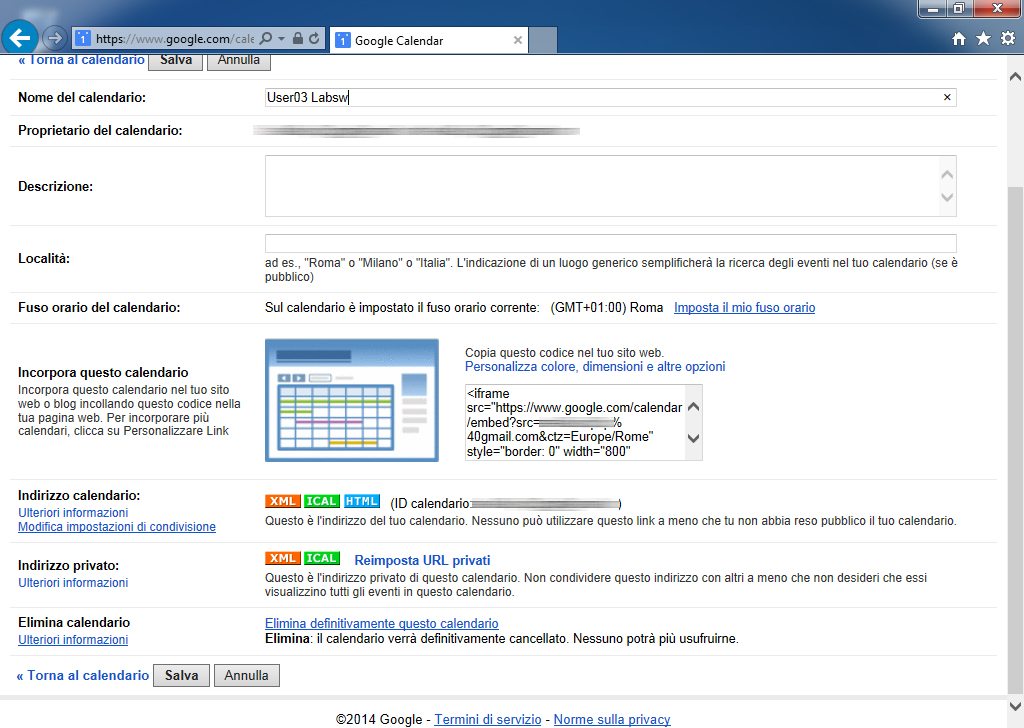Open the browser home page icon

959,39
